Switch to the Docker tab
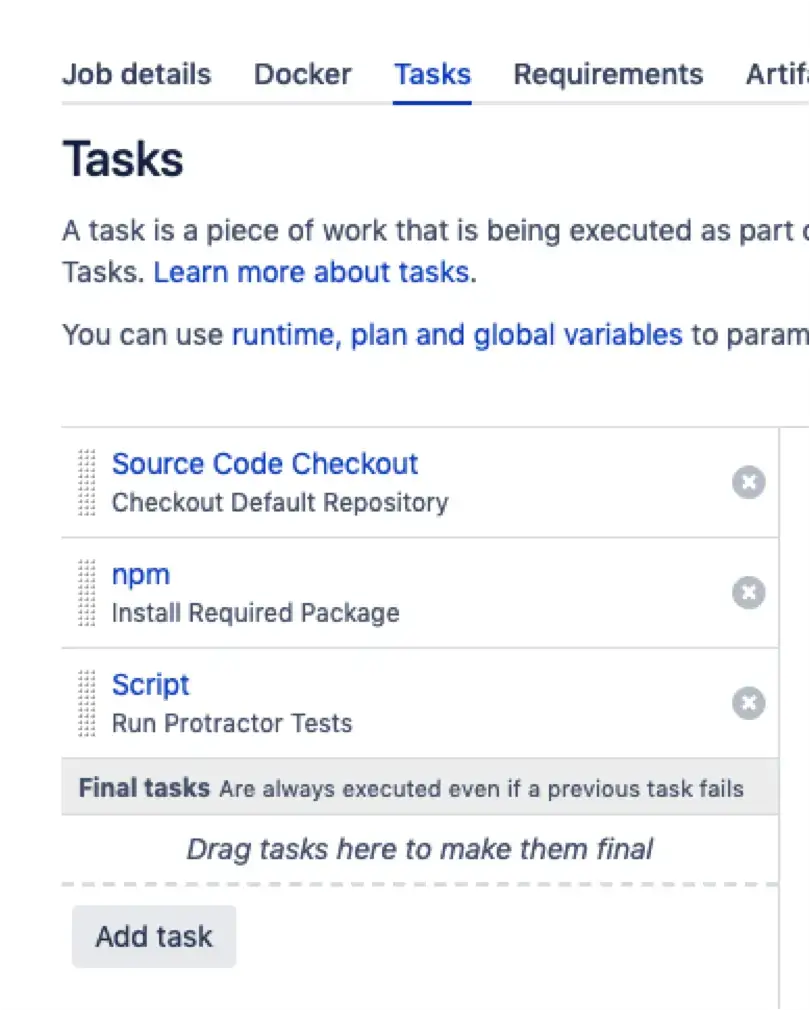This screenshot has height=1010, width=810. point(302,75)
